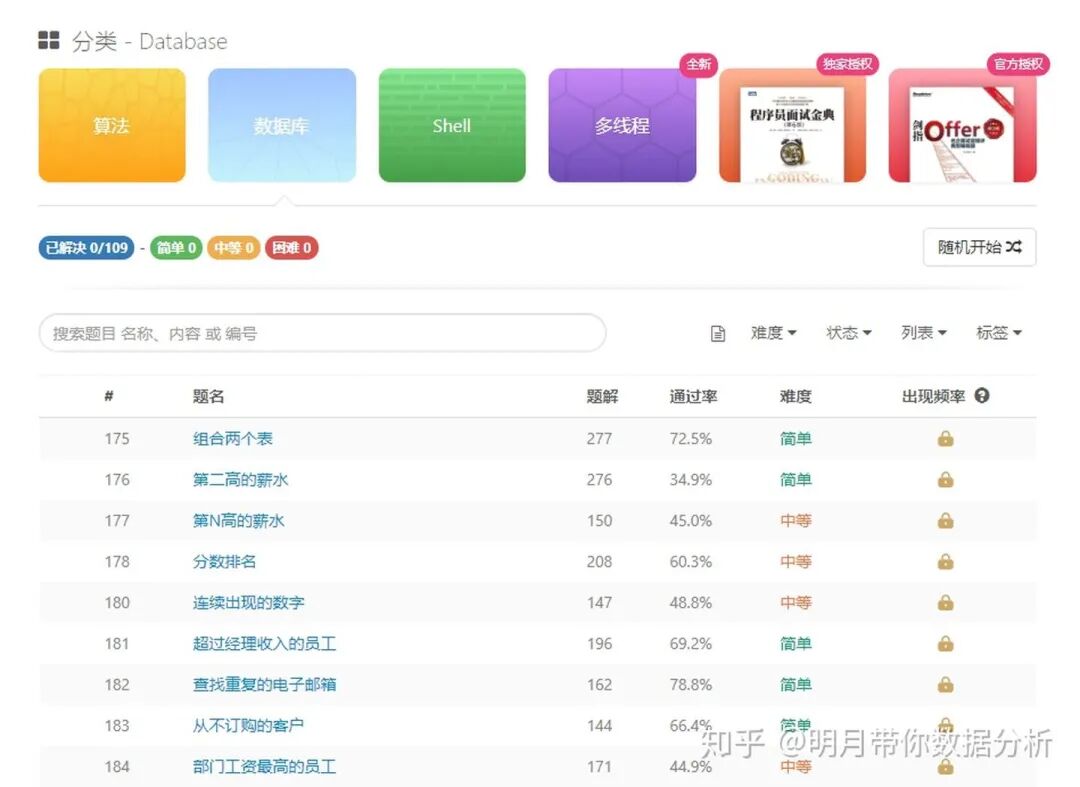Sort by the 题名 column header

click(x=208, y=397)
